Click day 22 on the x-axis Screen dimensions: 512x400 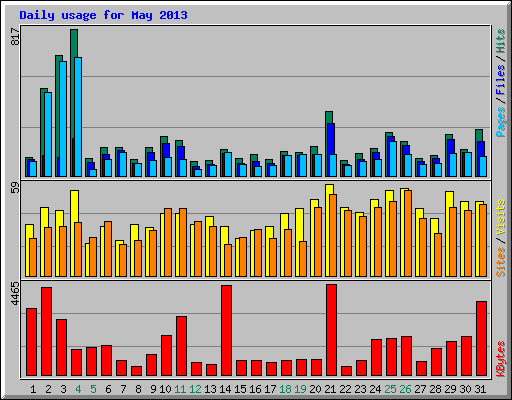point(345,389)
